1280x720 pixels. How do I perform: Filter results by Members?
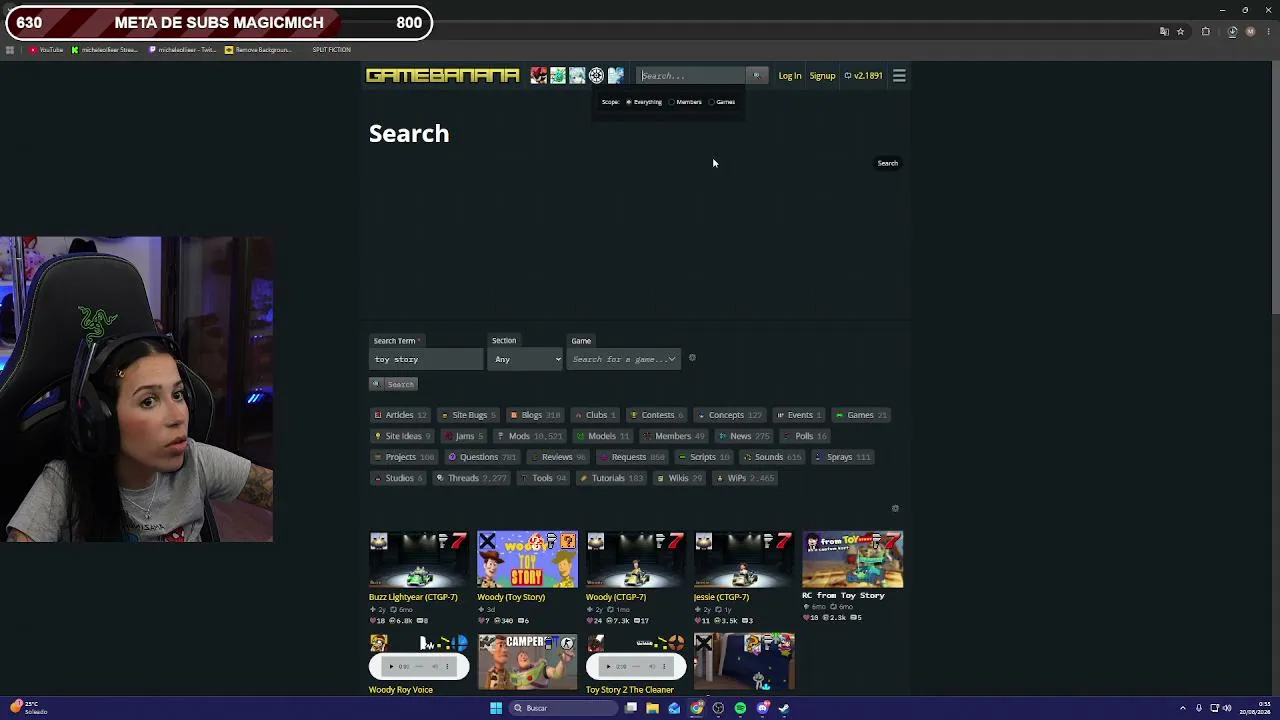pos(673,436)
